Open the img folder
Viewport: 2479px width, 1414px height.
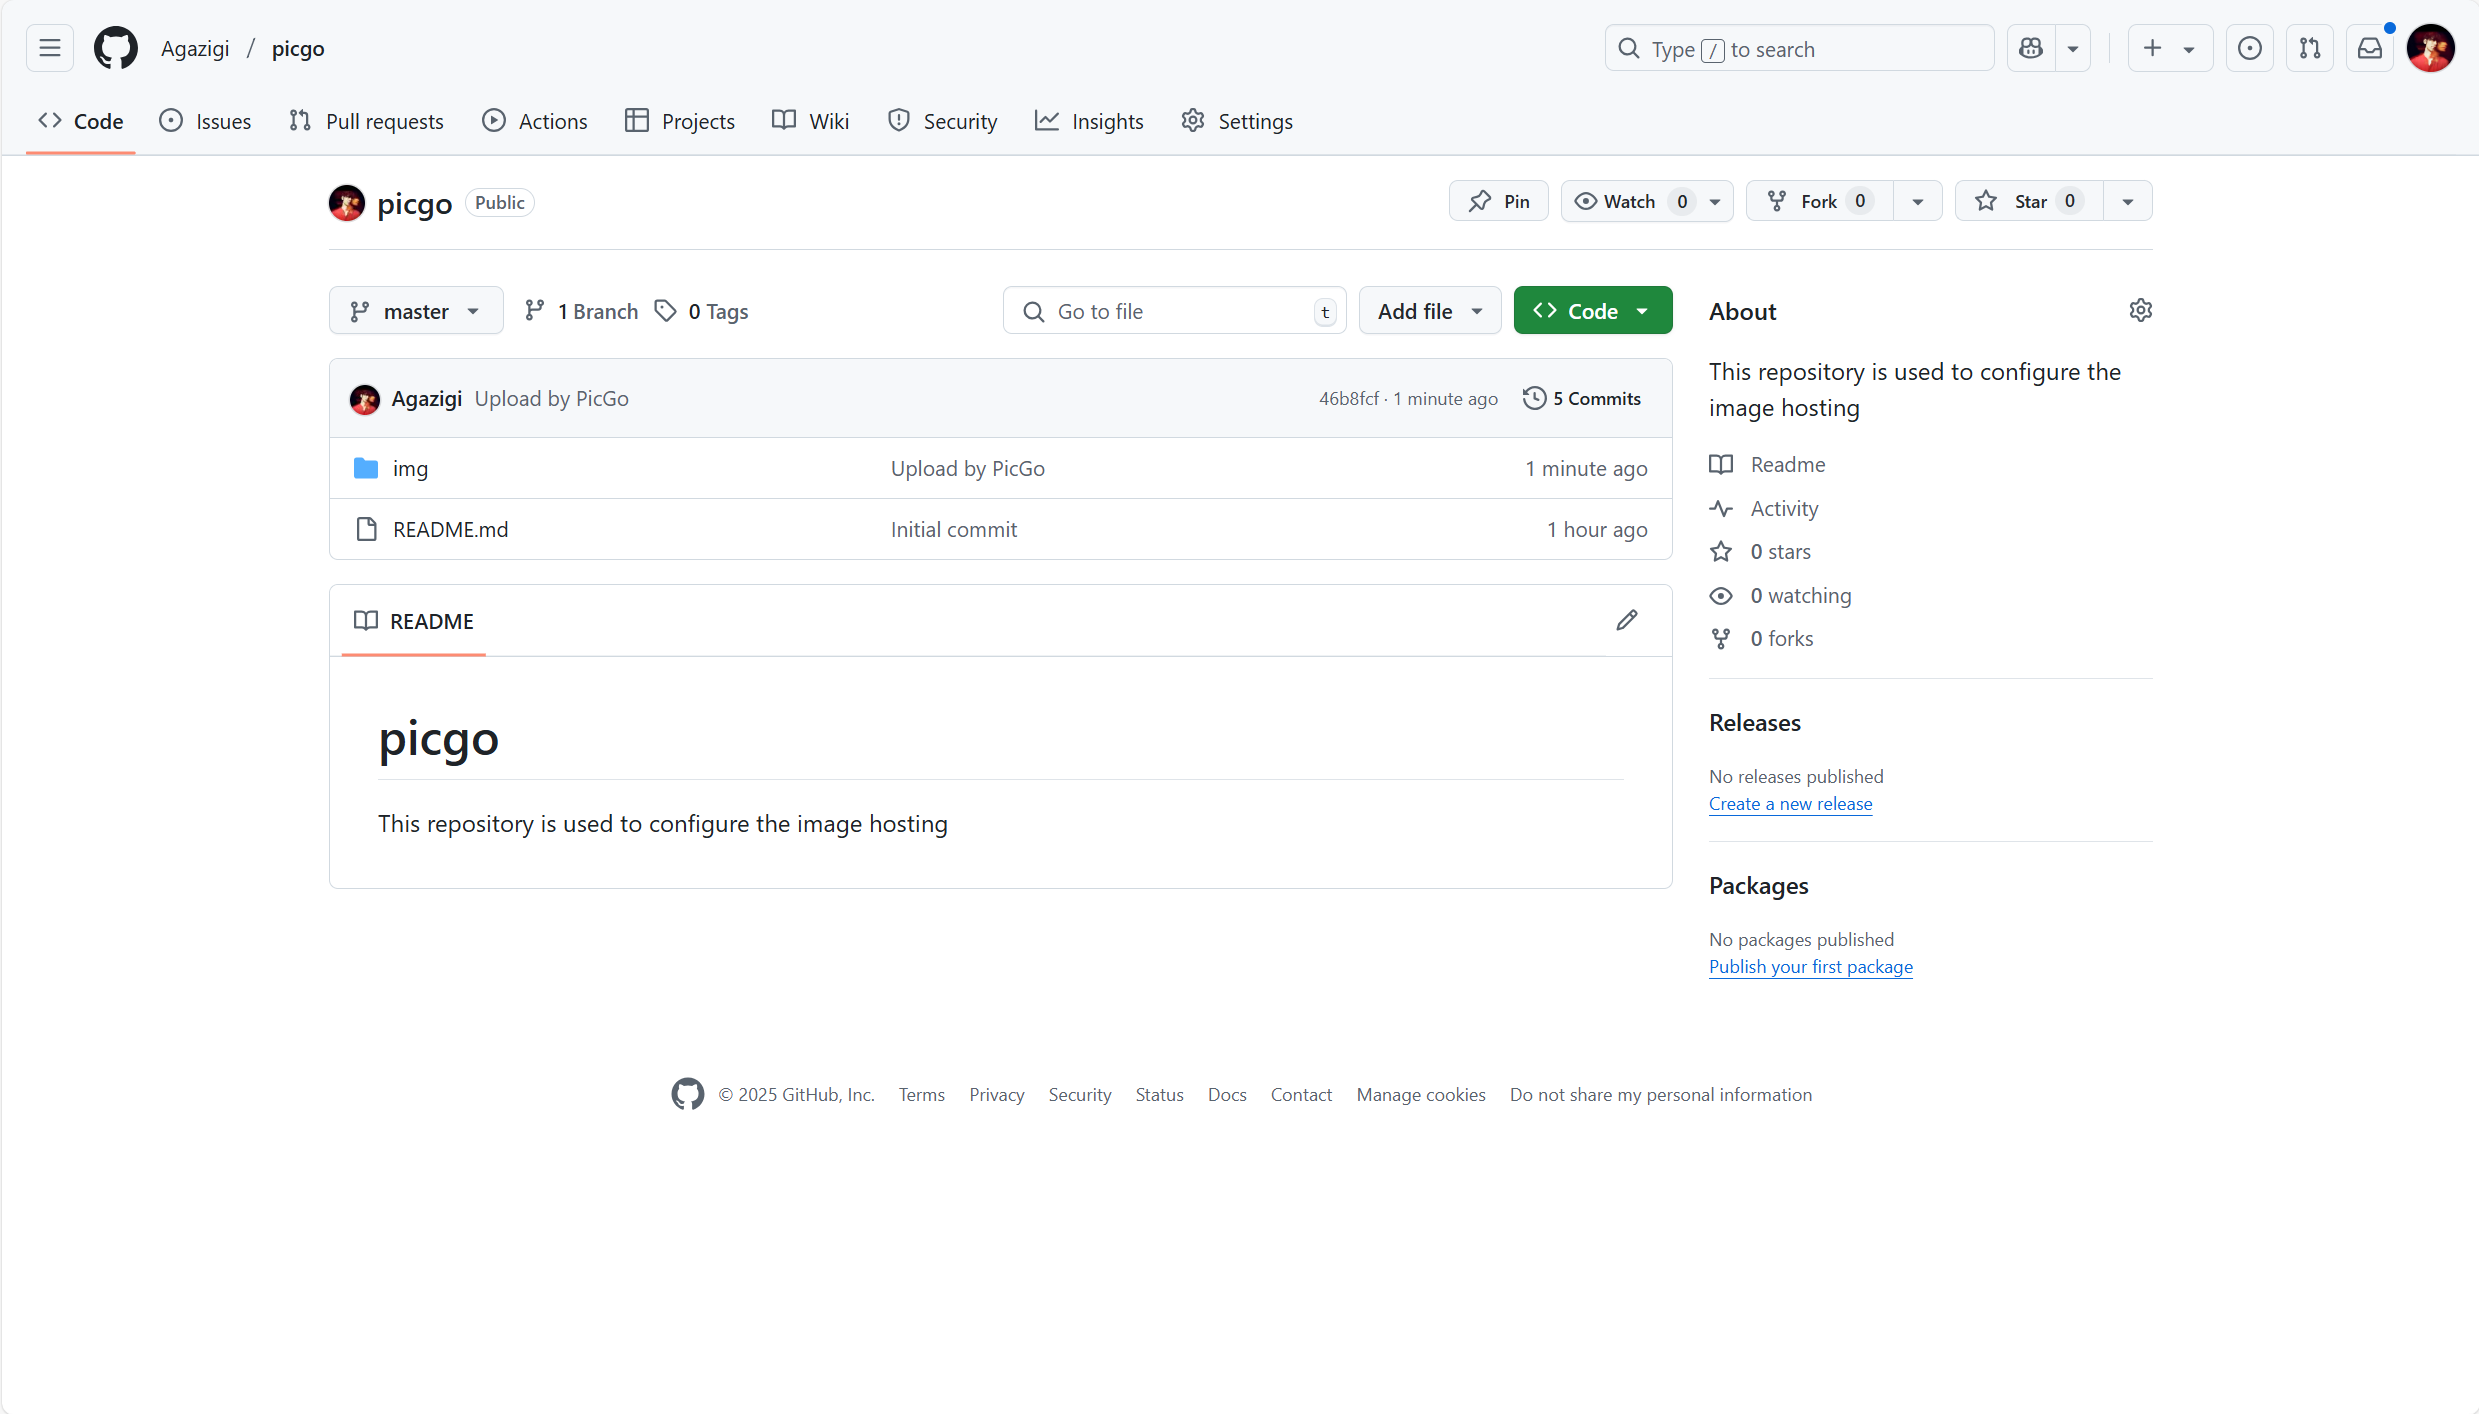pos(410,468)
